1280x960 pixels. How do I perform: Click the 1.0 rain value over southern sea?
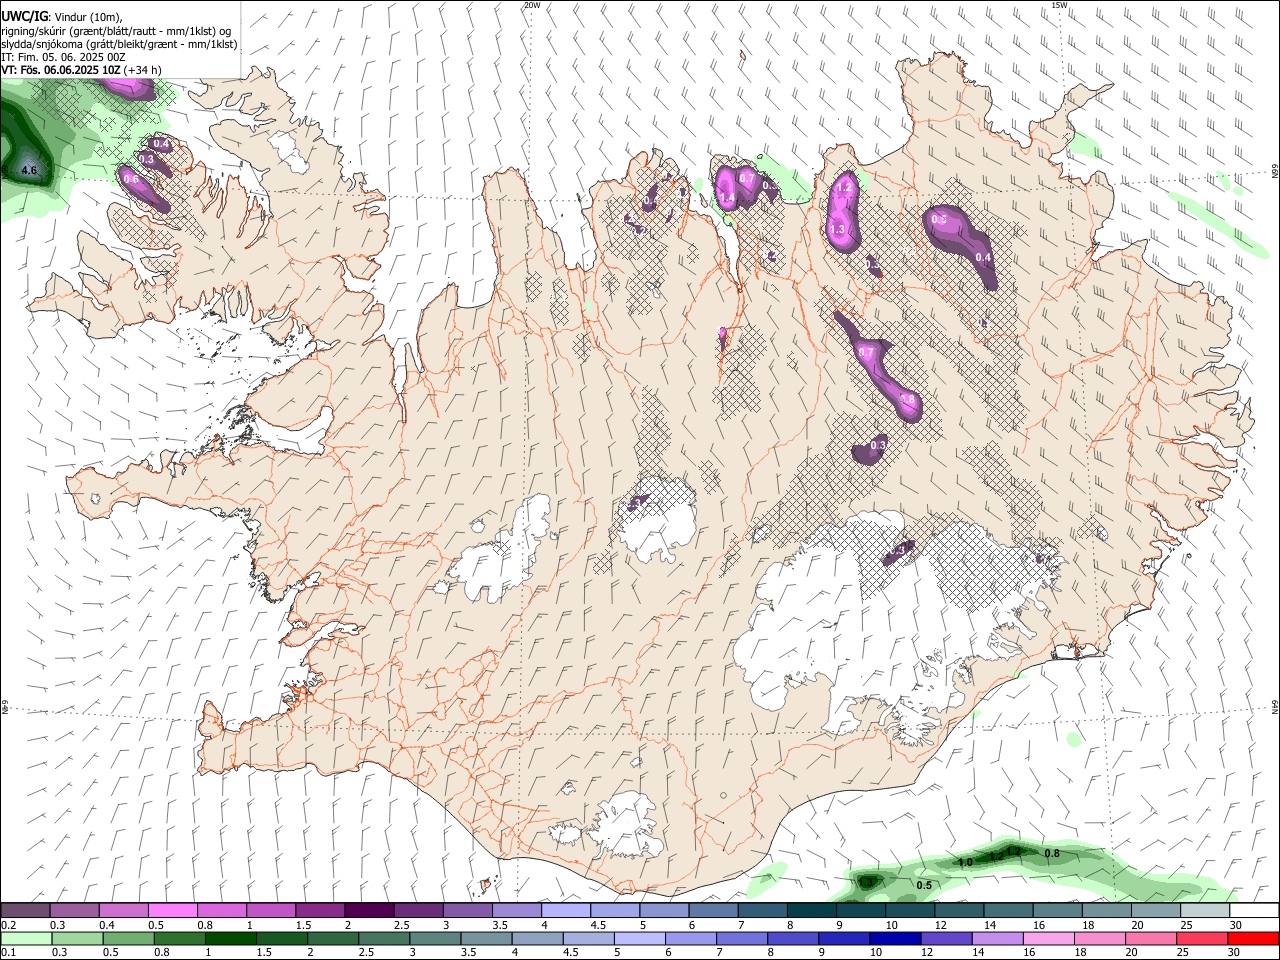965,862
